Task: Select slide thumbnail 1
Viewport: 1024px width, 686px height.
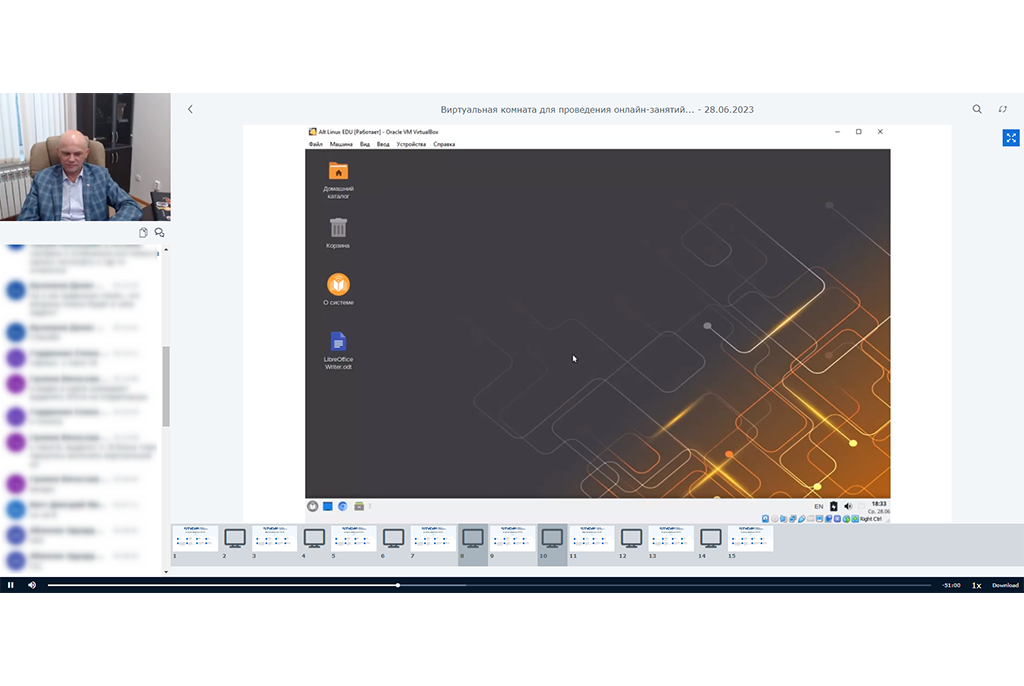Action: 195,538
